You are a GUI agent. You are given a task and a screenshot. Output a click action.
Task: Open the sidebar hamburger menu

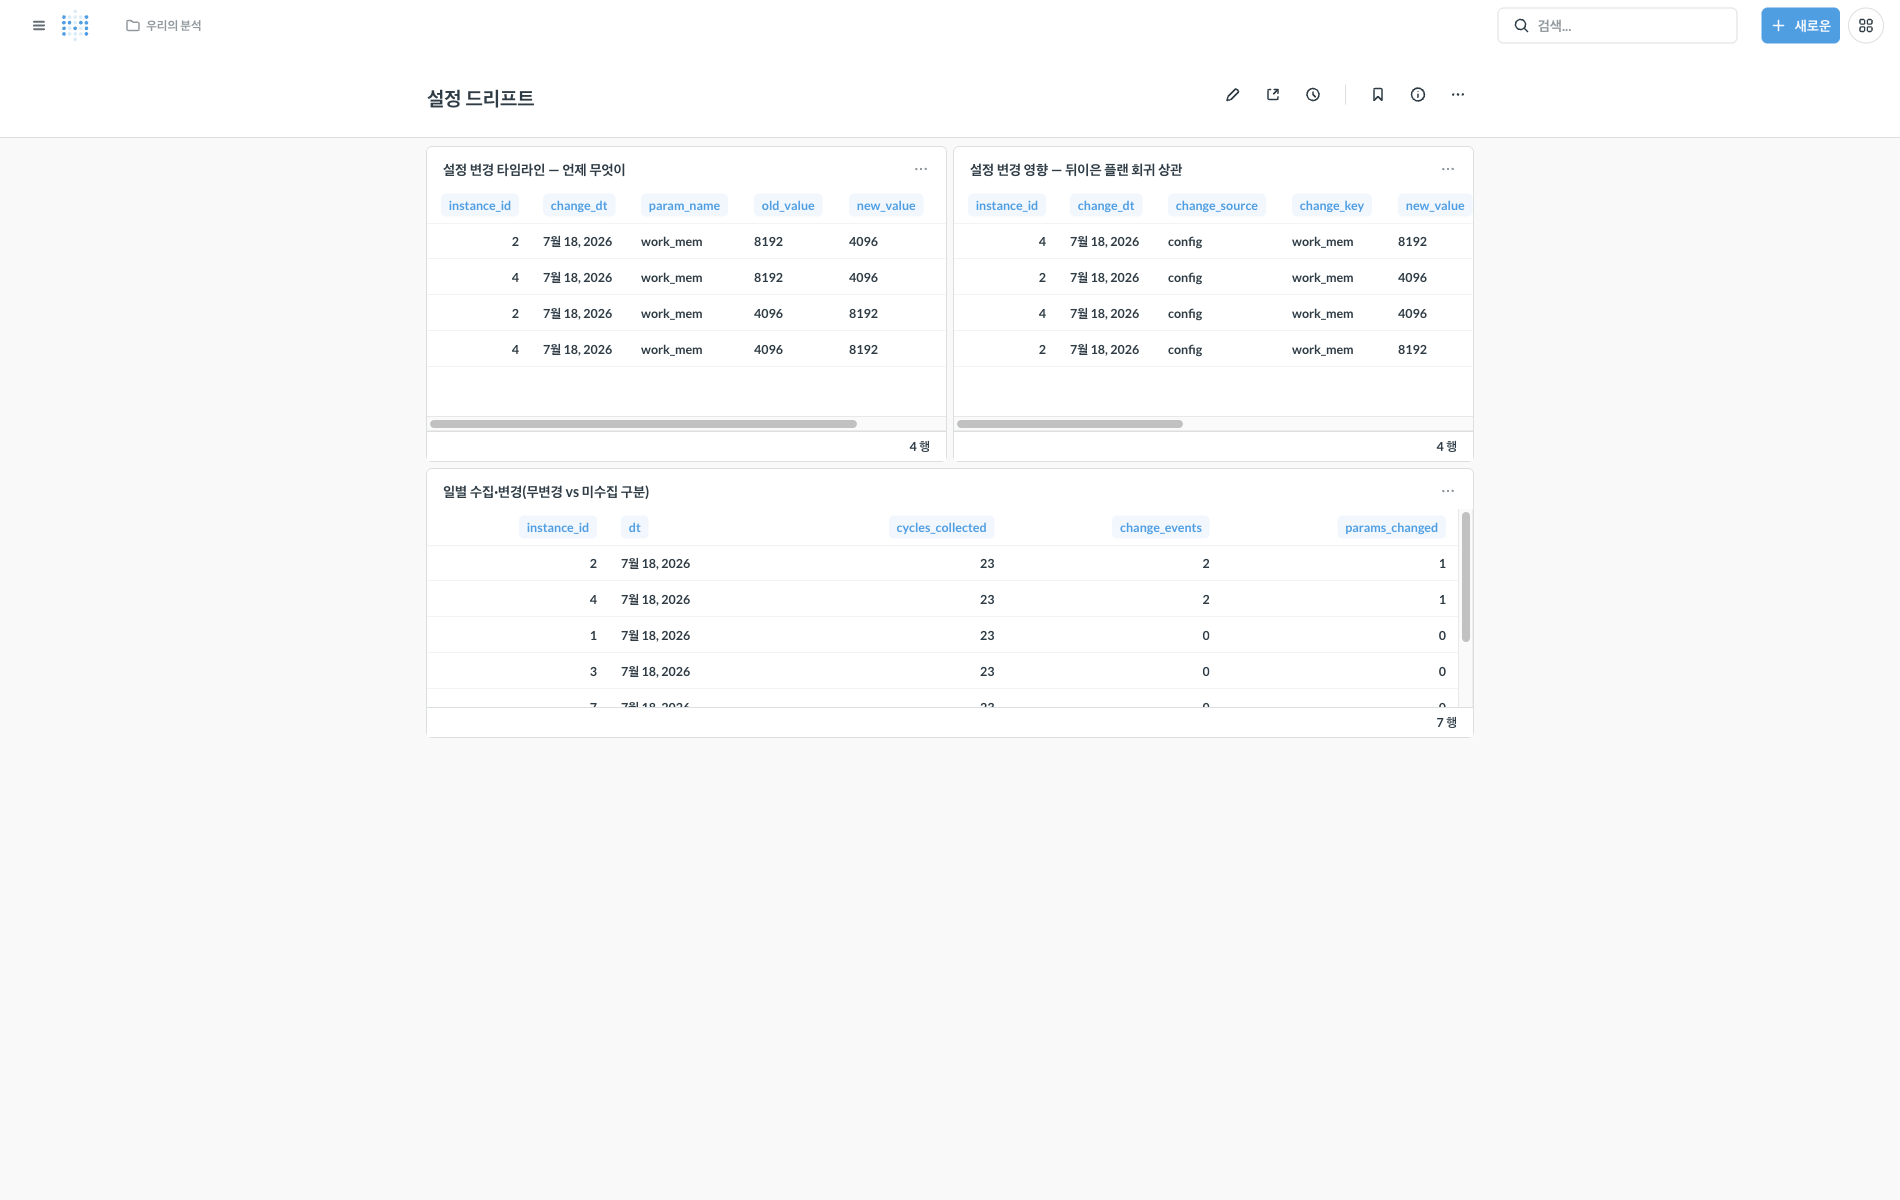pyautogui.click(x=39, y=26)
